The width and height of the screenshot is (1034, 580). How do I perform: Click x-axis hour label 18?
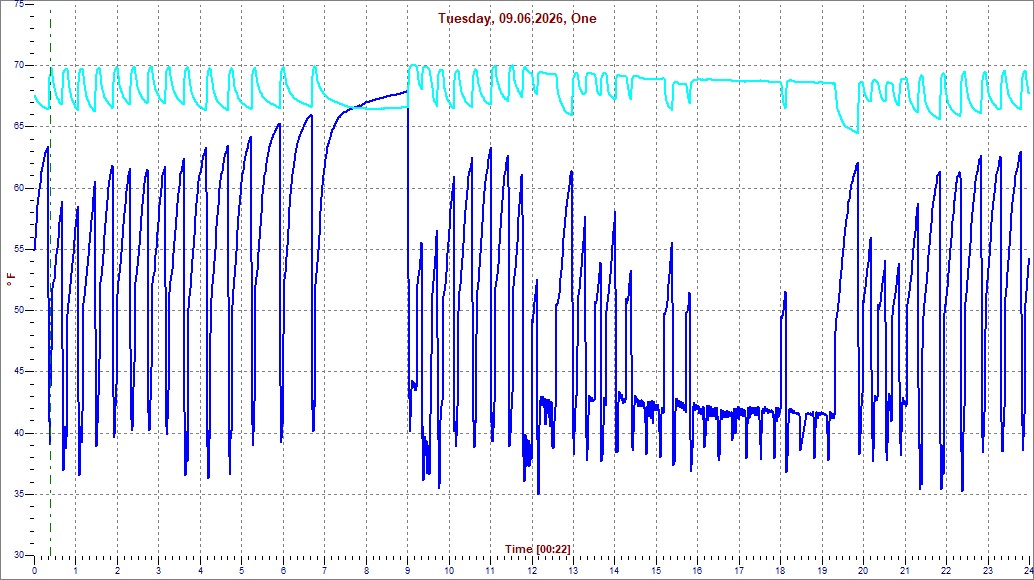tap(781, 571)
